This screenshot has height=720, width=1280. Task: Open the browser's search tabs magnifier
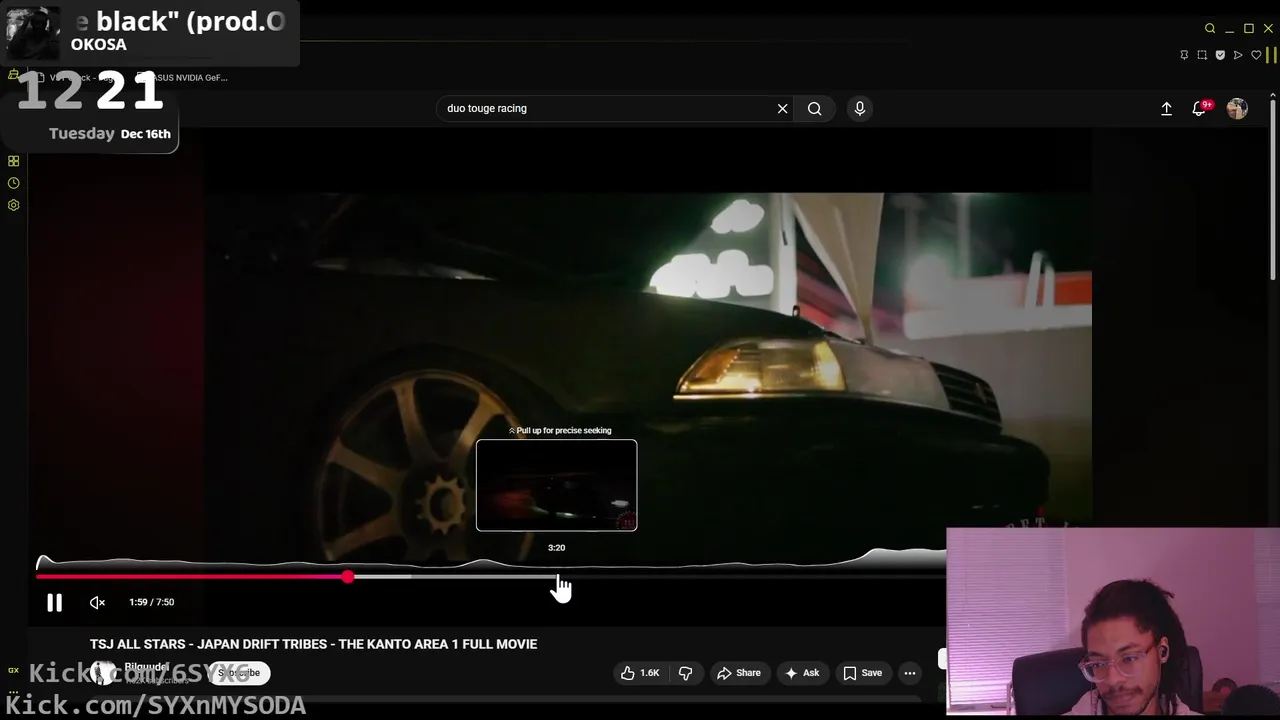coord(1210,28)
